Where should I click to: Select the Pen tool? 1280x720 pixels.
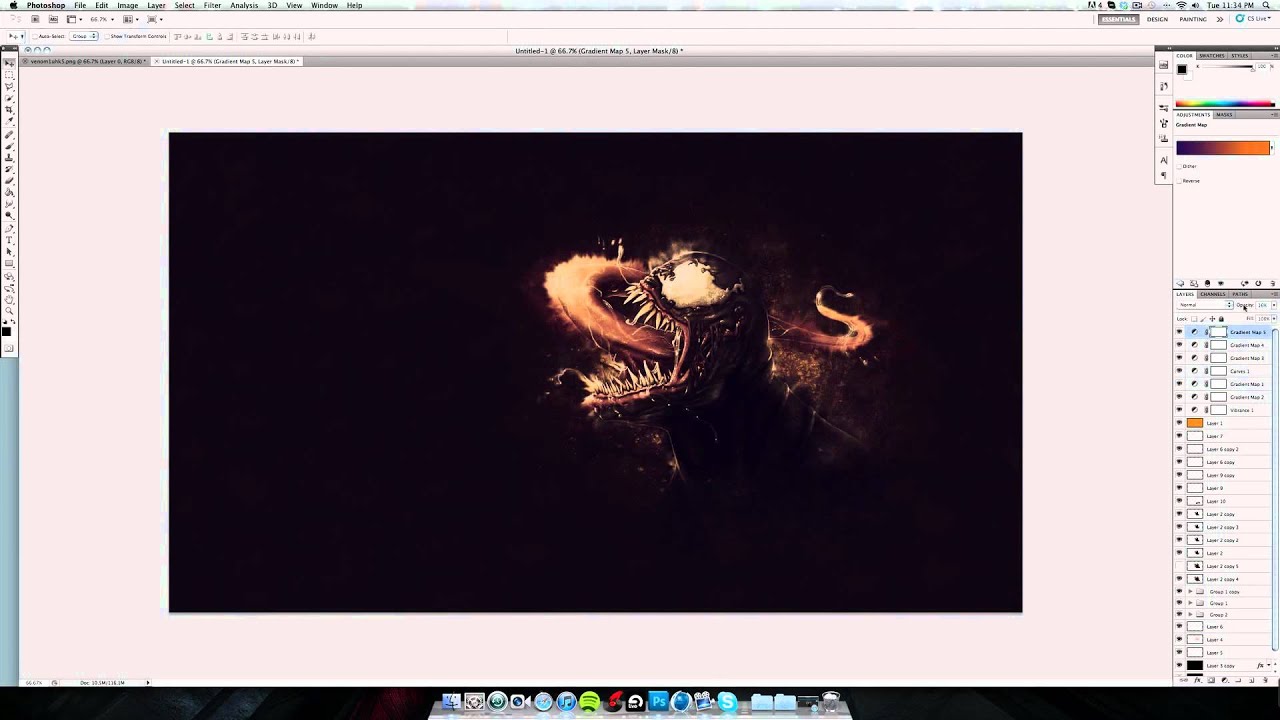[9, 228]
